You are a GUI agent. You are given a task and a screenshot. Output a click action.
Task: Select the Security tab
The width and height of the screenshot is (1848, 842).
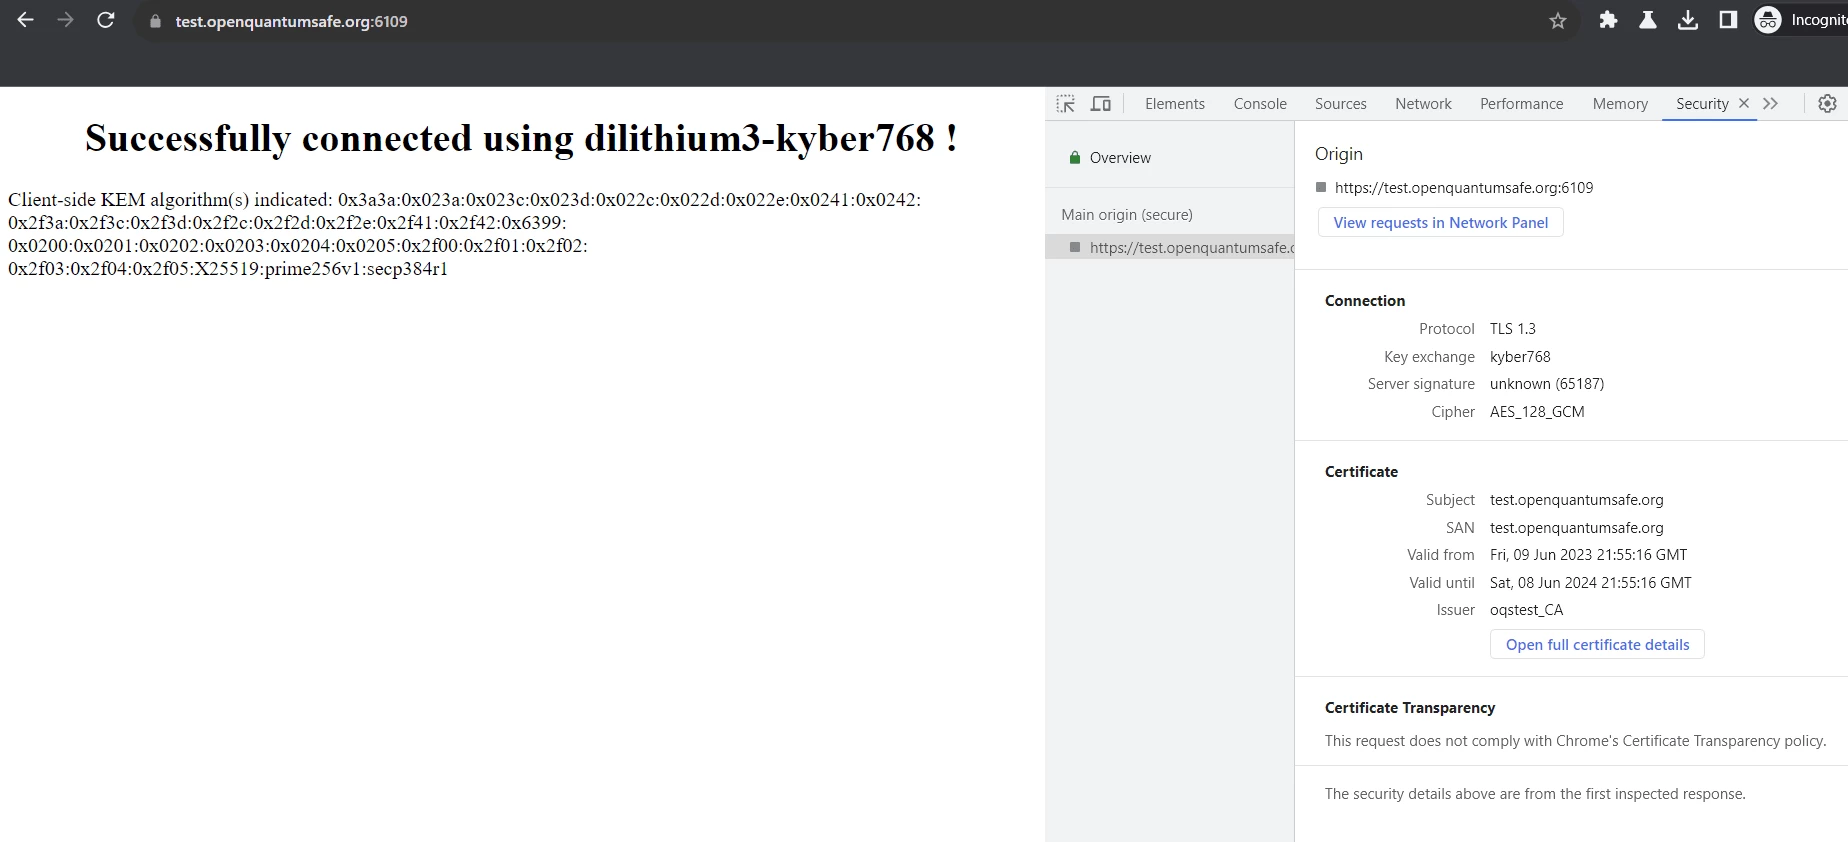[x=1702, y=104]
